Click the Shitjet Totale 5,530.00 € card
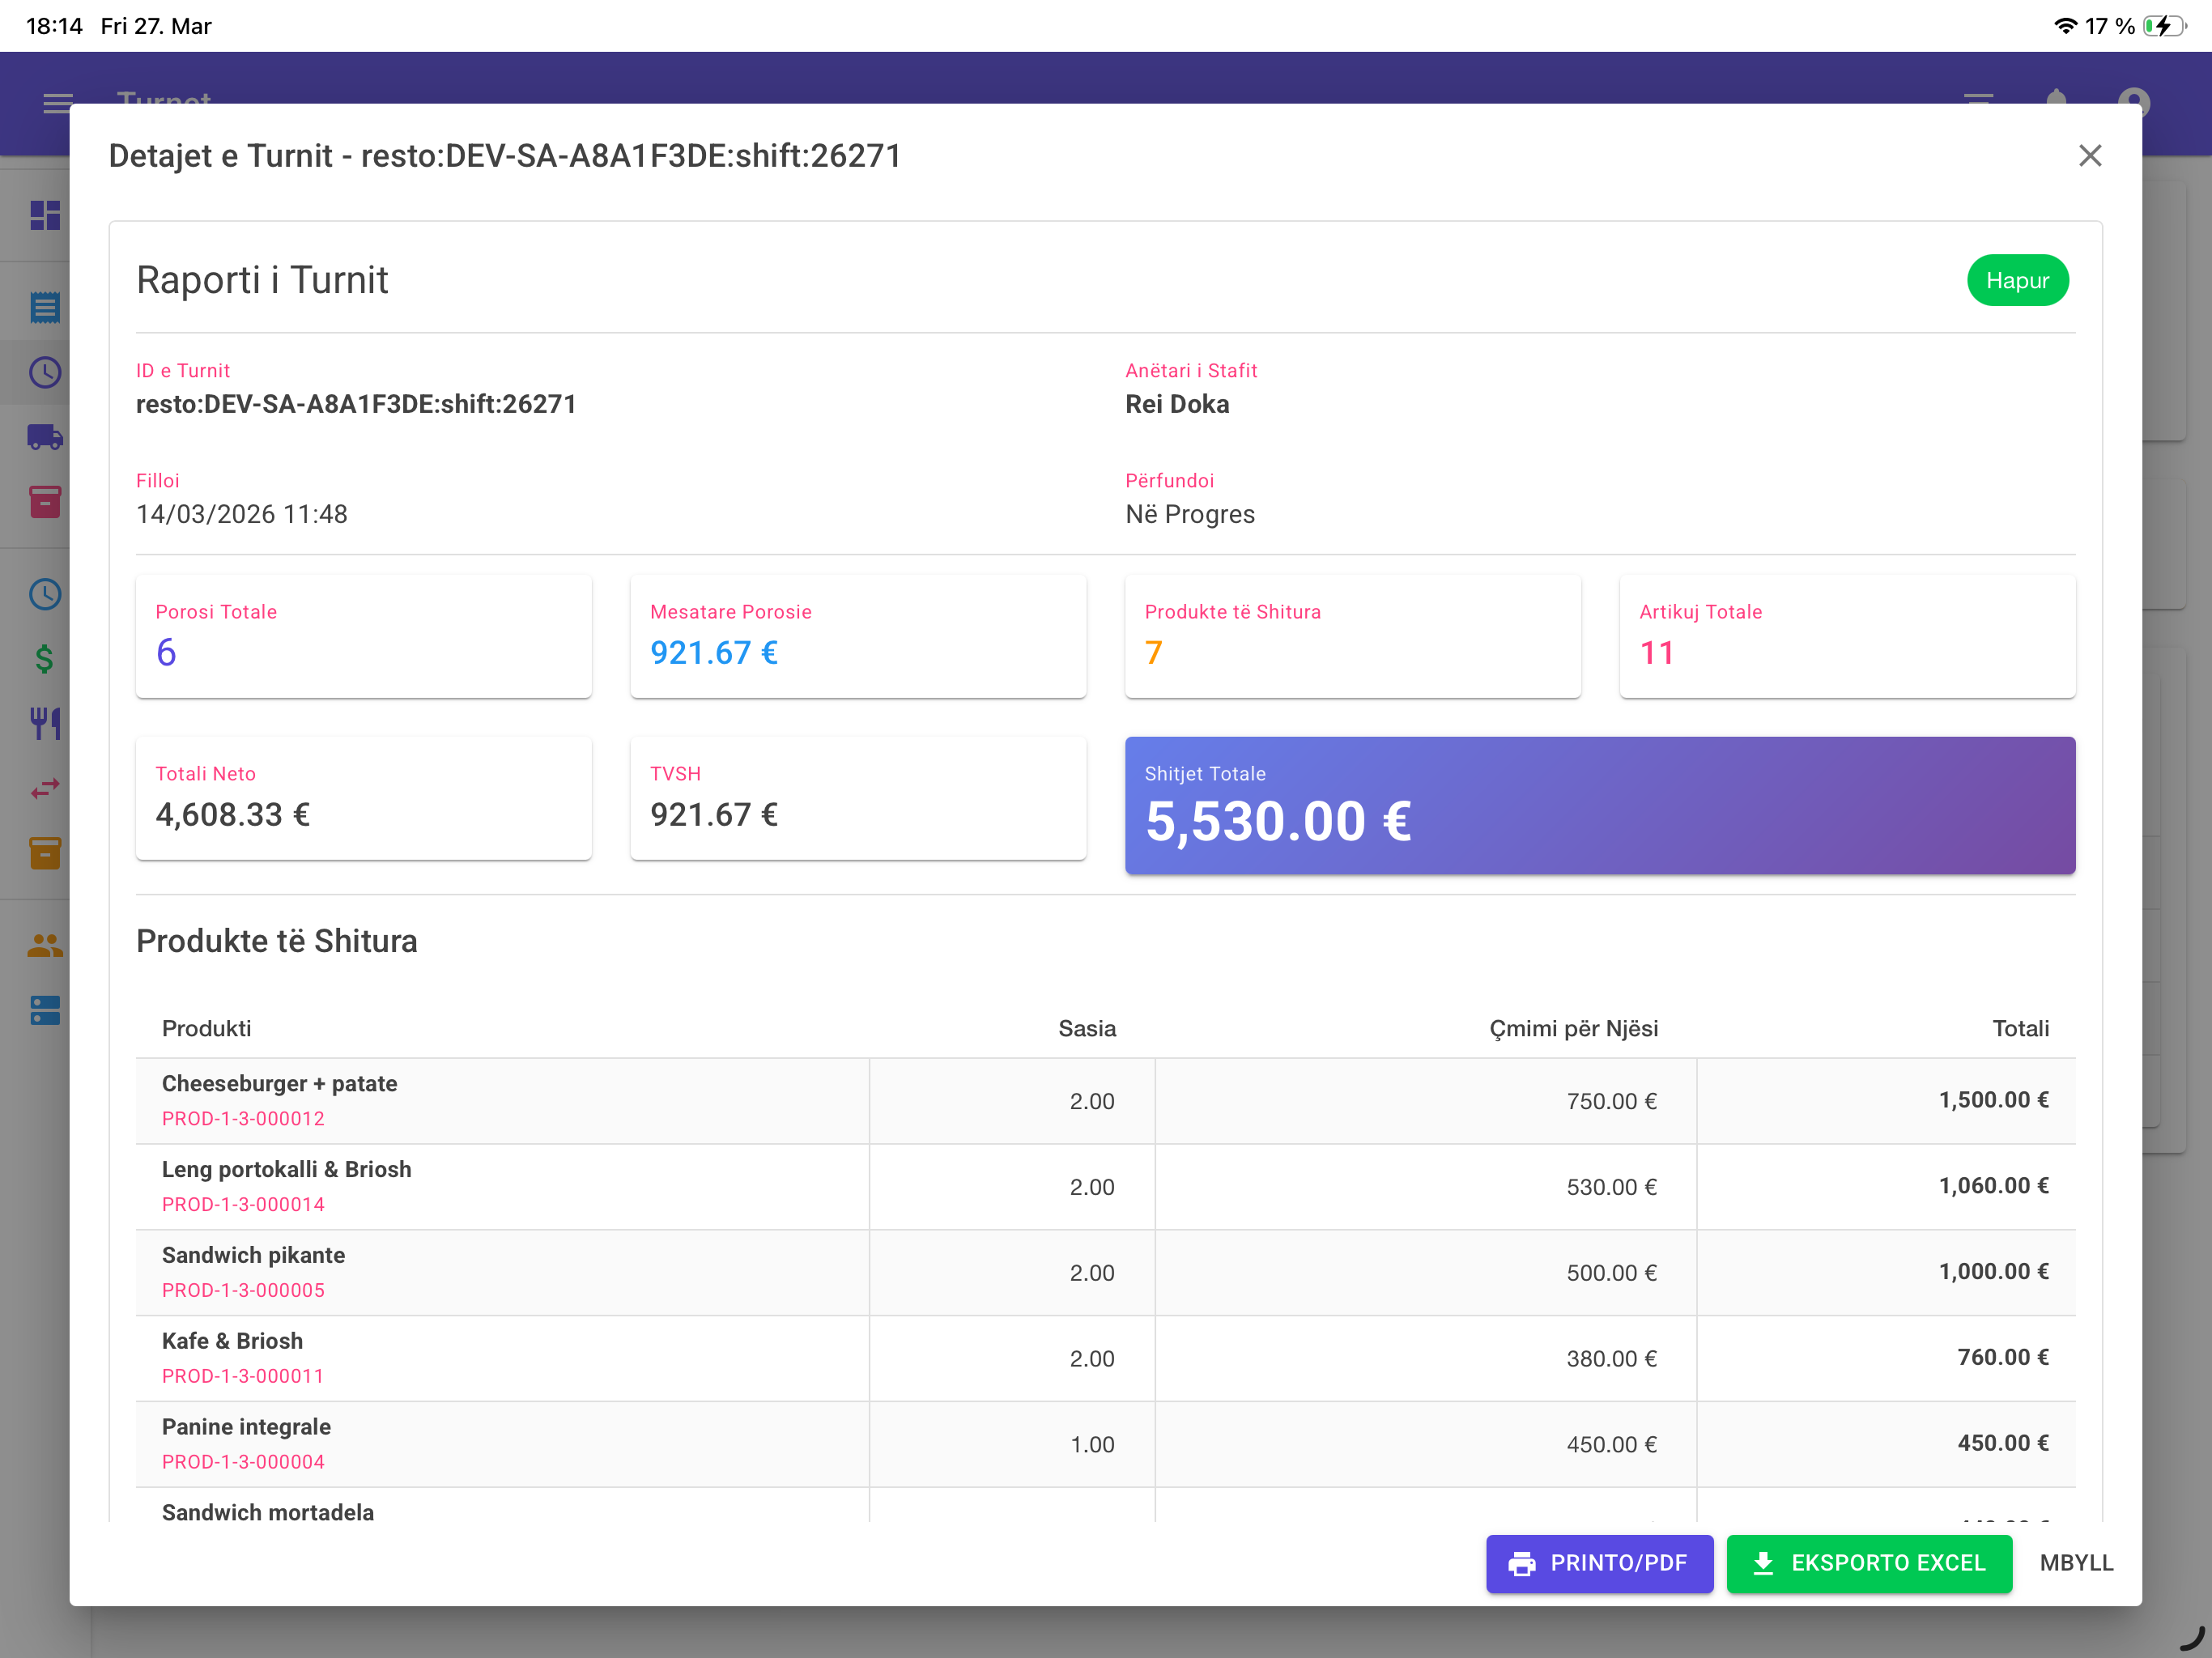The image size is (2212, 1658). click(x=1600, y=805)
